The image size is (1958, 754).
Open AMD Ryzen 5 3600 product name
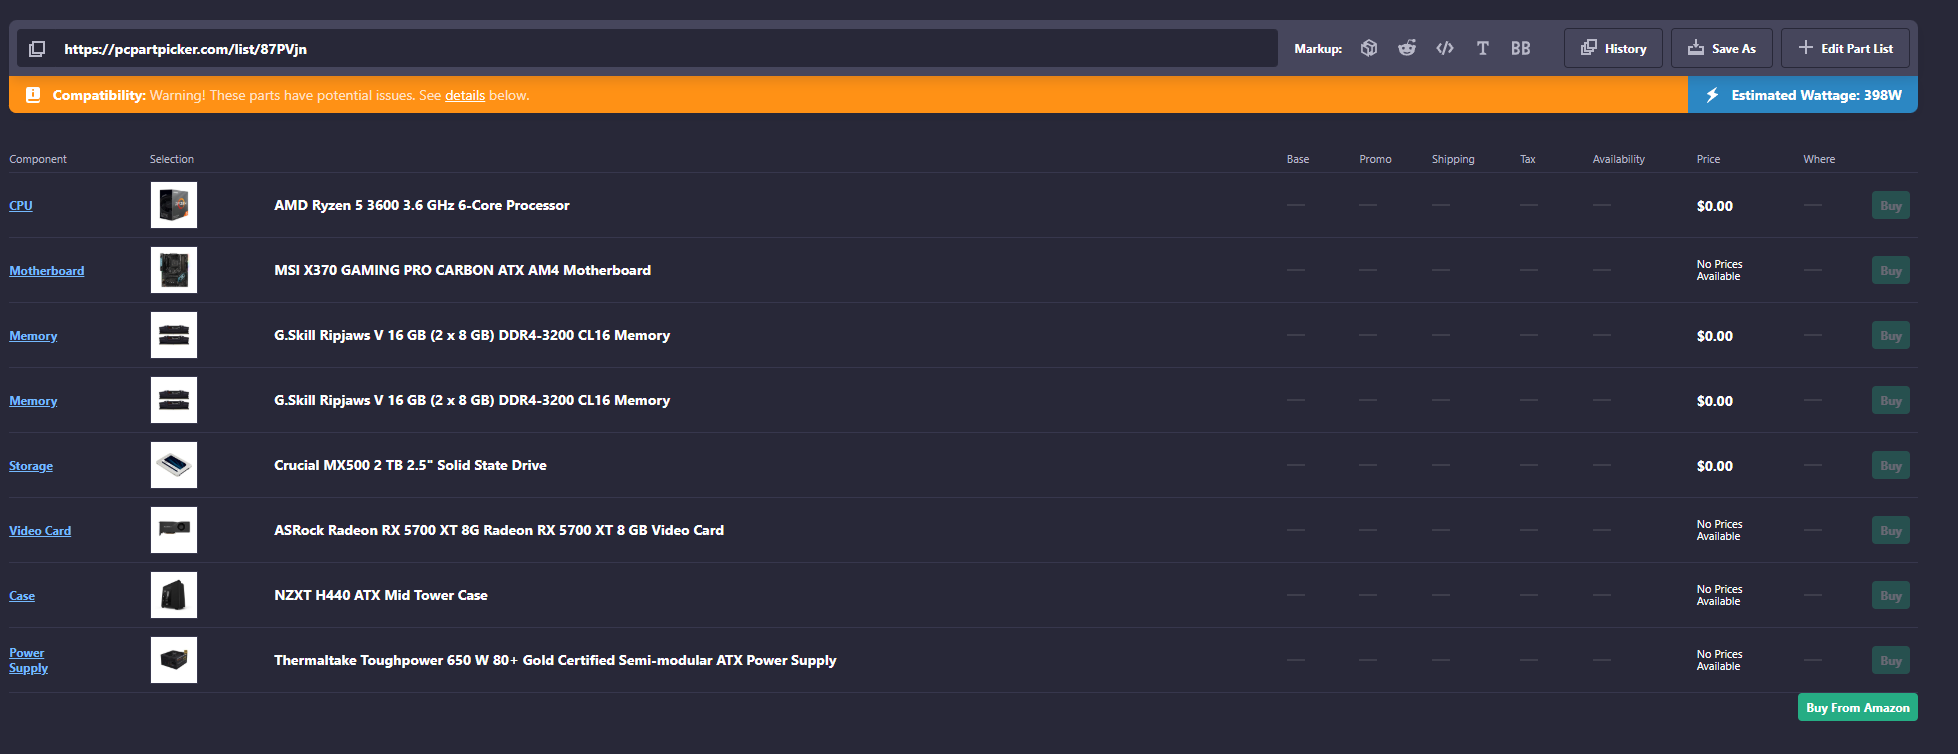[422, 205]
